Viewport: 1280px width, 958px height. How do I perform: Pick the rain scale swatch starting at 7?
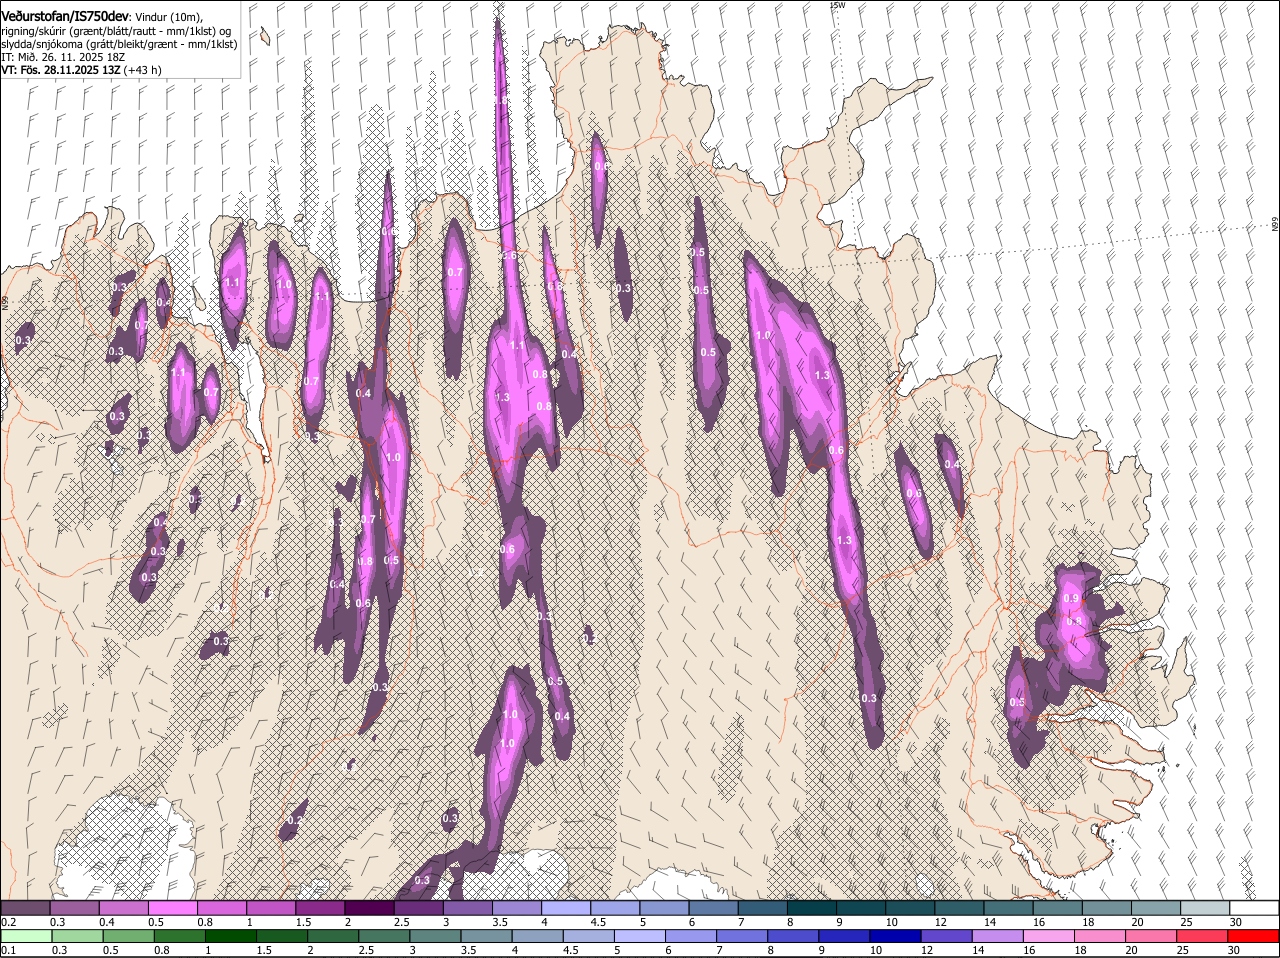pyautogui.click(x=742, y=936)
